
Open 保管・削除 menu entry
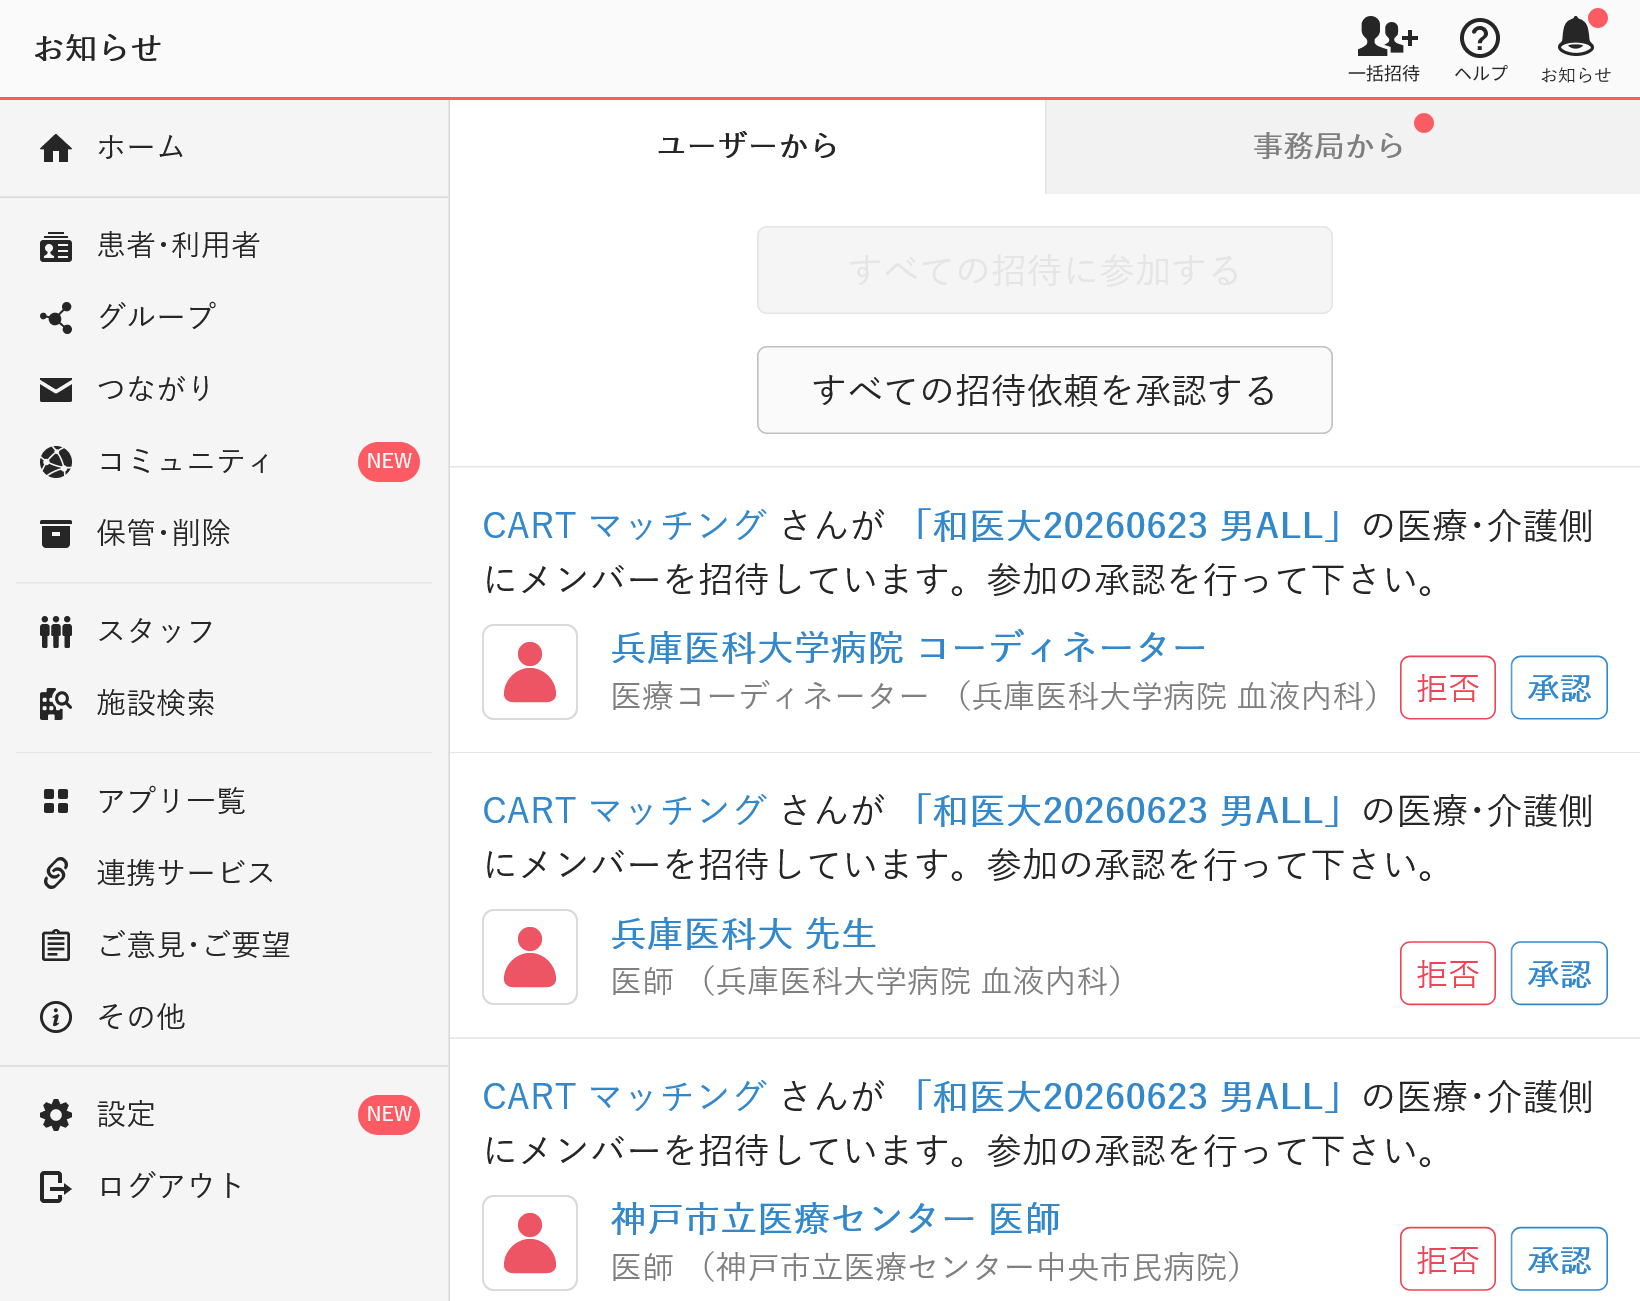point(224,533)
